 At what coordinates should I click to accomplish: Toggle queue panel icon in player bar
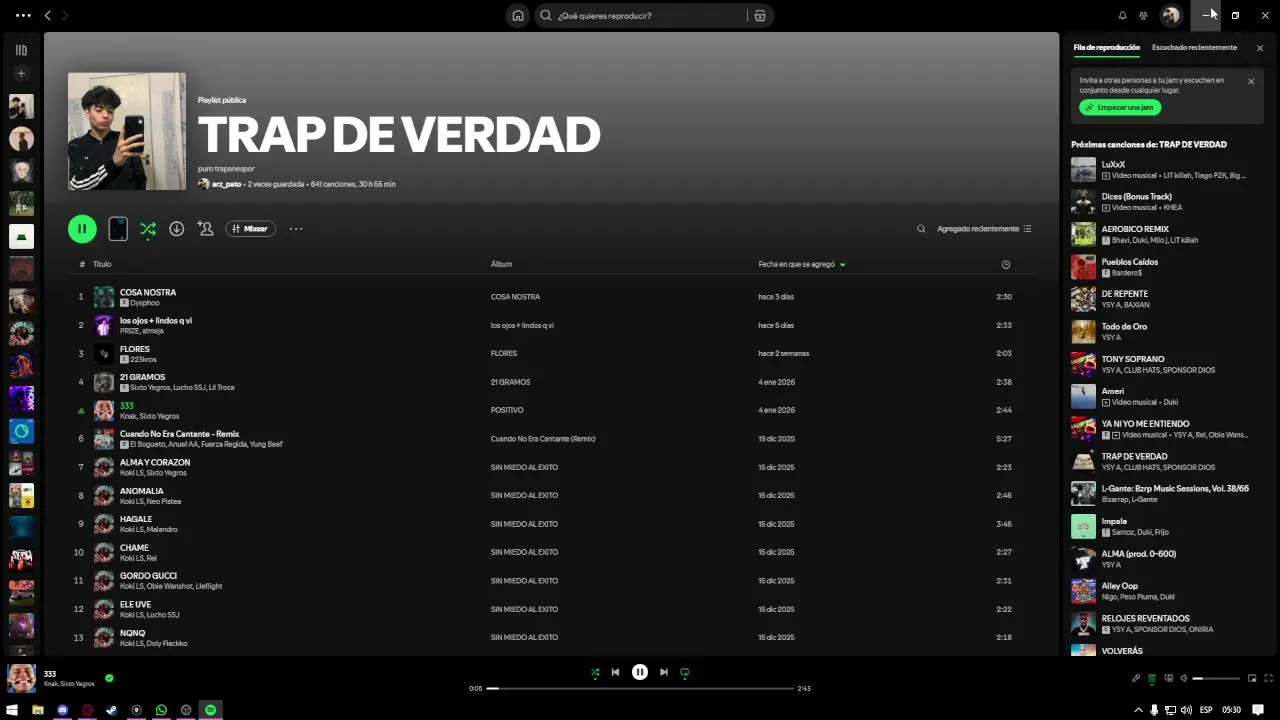(x=1152, y=679)
